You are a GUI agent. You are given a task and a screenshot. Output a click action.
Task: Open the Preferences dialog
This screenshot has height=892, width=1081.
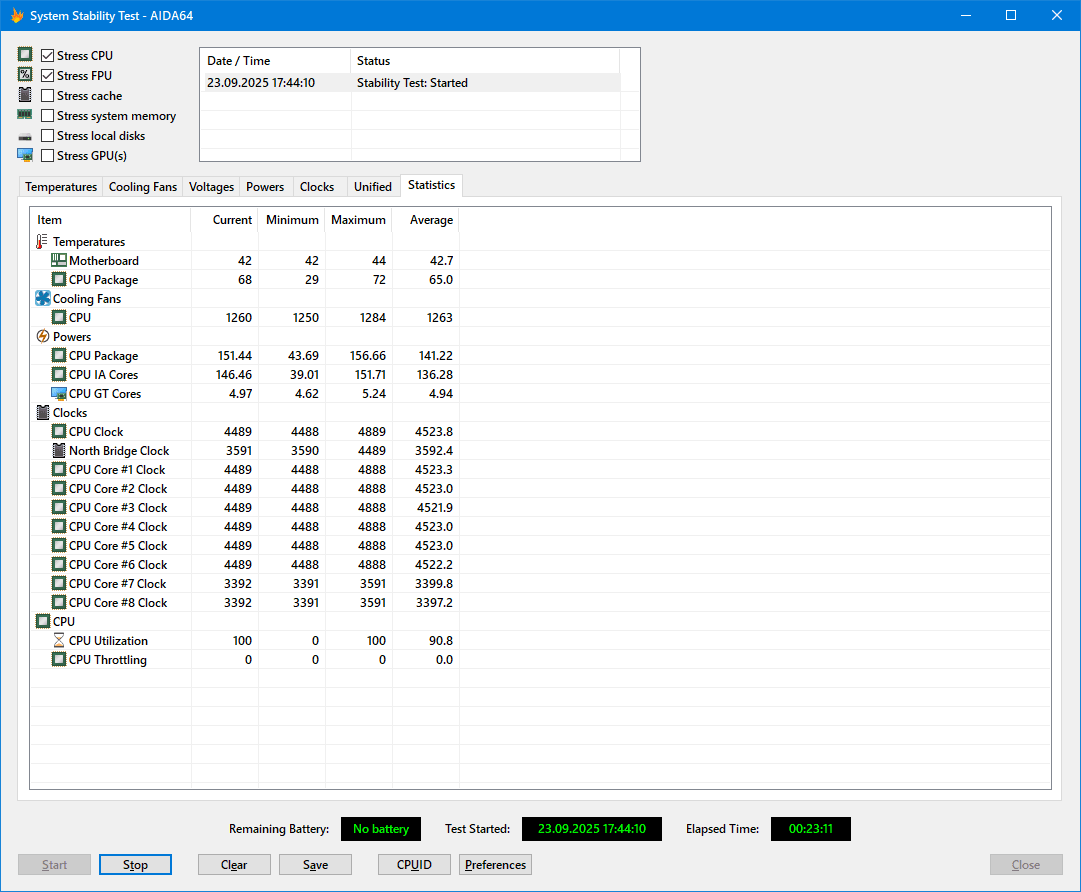click(495, 865)
